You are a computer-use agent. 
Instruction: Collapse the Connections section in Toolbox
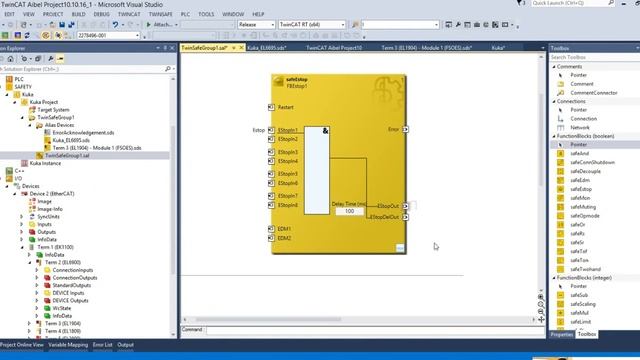(x=554, y=101)
